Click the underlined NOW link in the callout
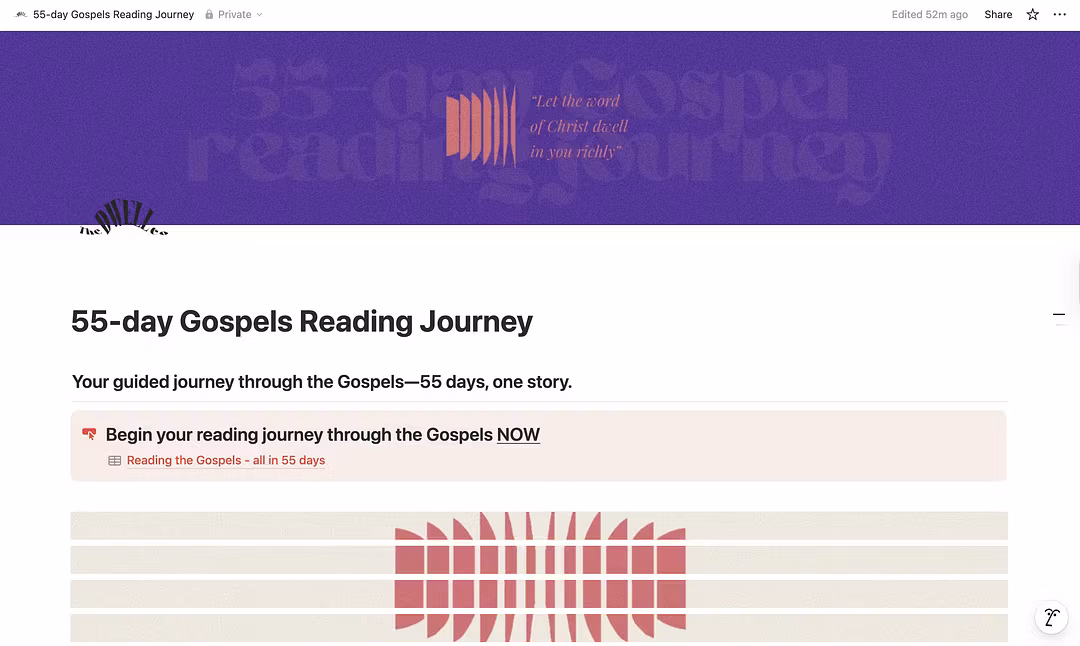1080x646 pixels. click(518, 435)
